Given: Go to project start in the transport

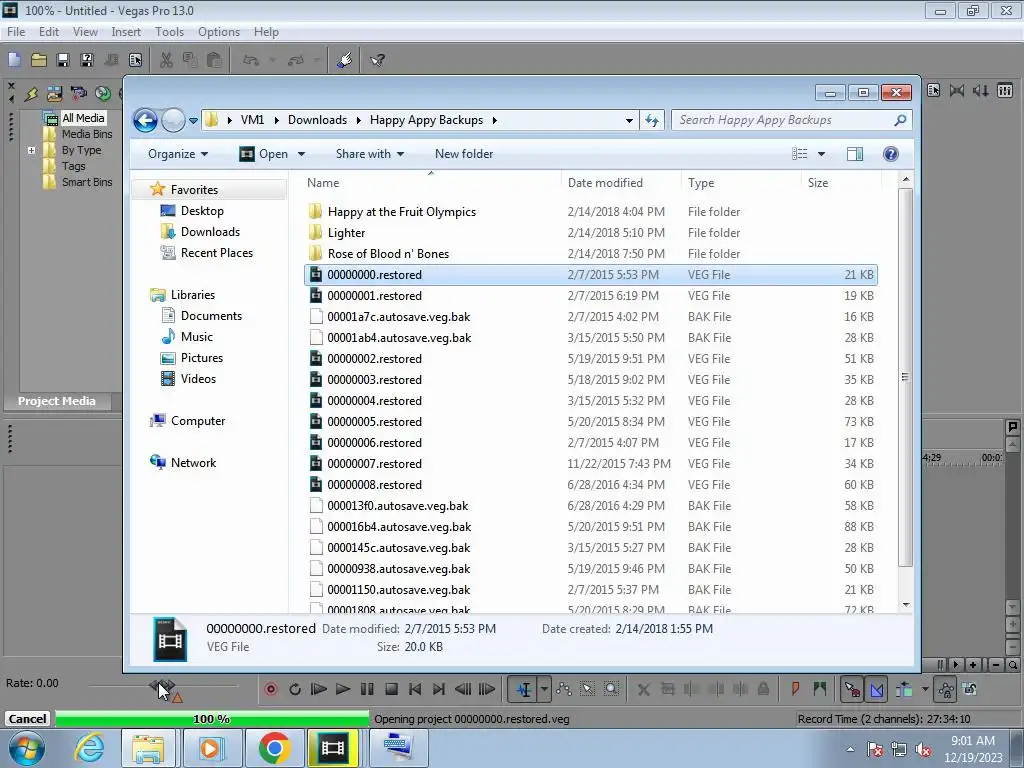Looking at the screenshot, I should tap(415, 689).
